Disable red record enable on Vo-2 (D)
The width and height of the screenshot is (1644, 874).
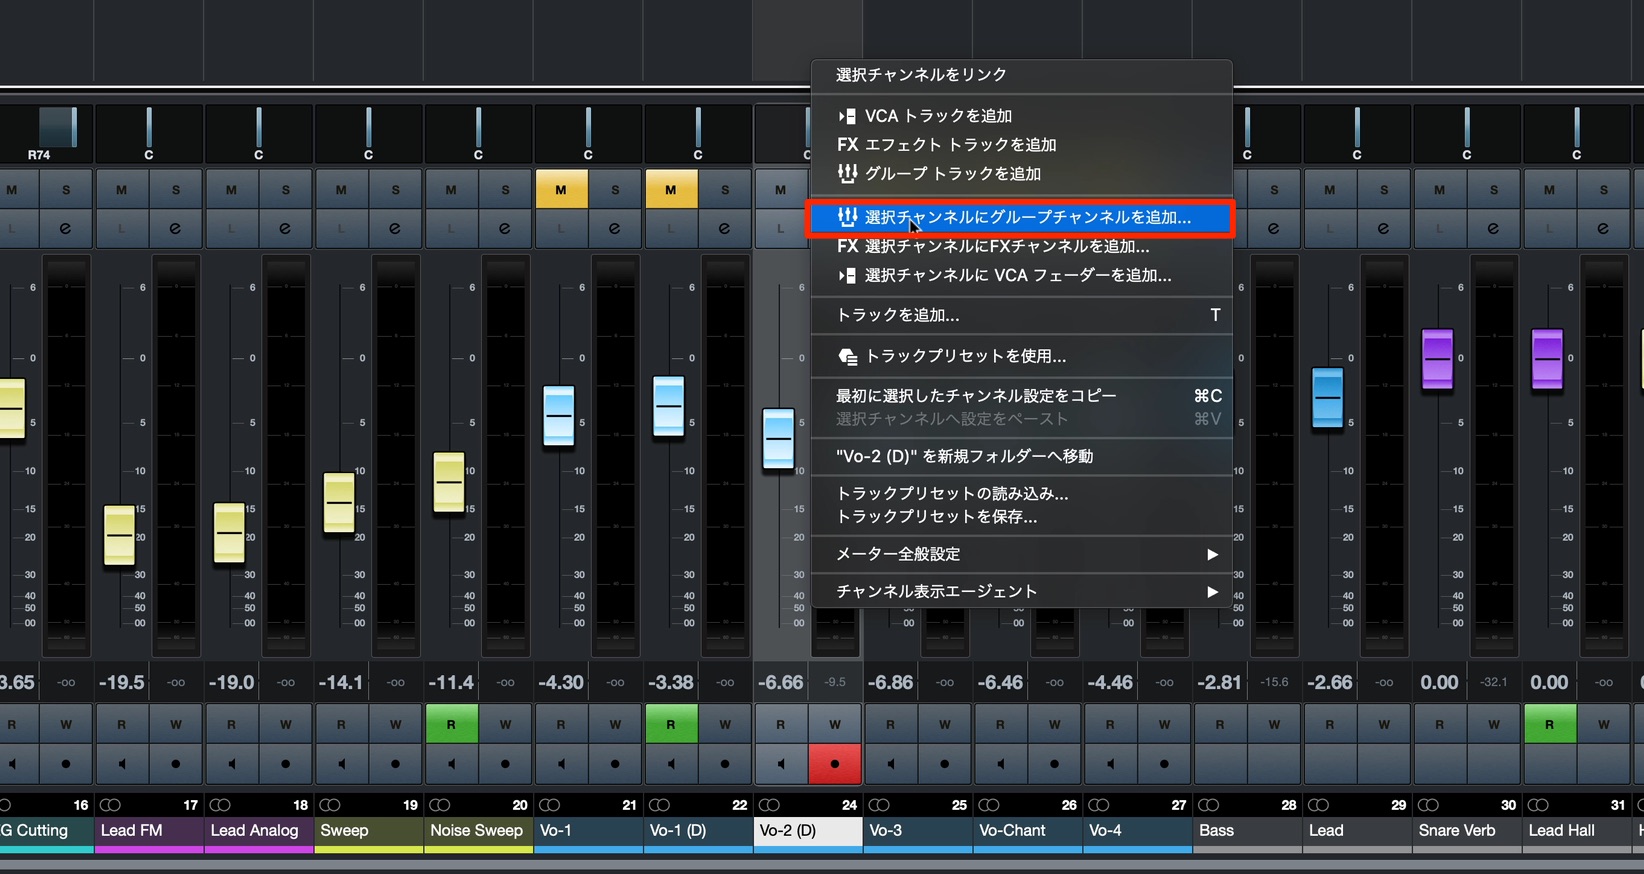click(x=835, y=764)
